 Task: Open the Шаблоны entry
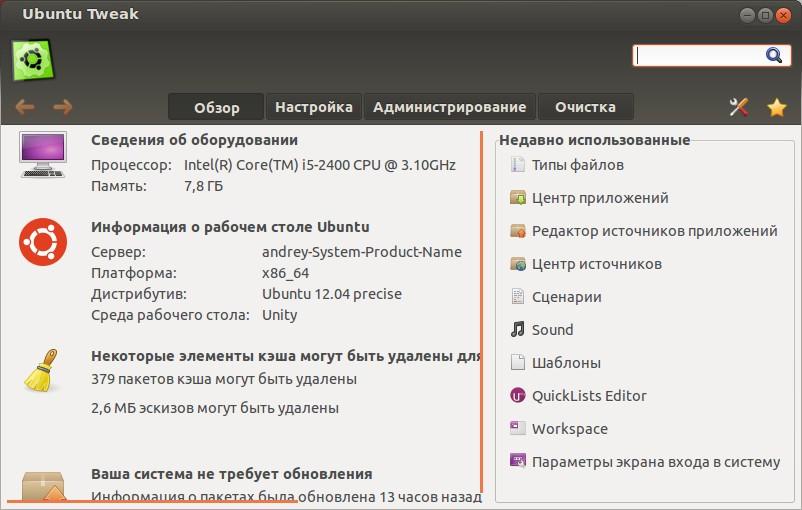[x=566, y=363]
